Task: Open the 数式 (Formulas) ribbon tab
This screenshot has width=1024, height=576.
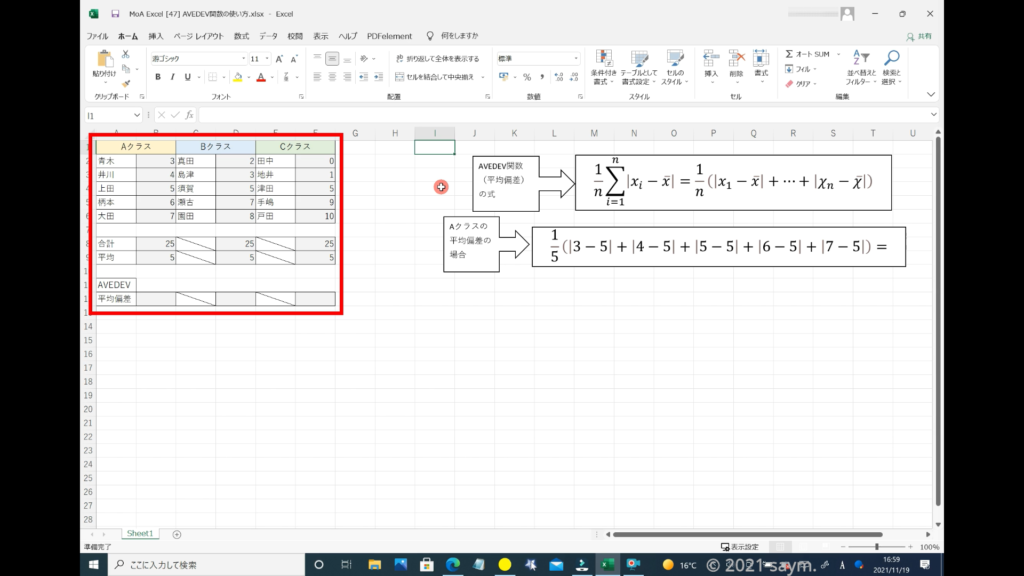Action: pos(241,36)
